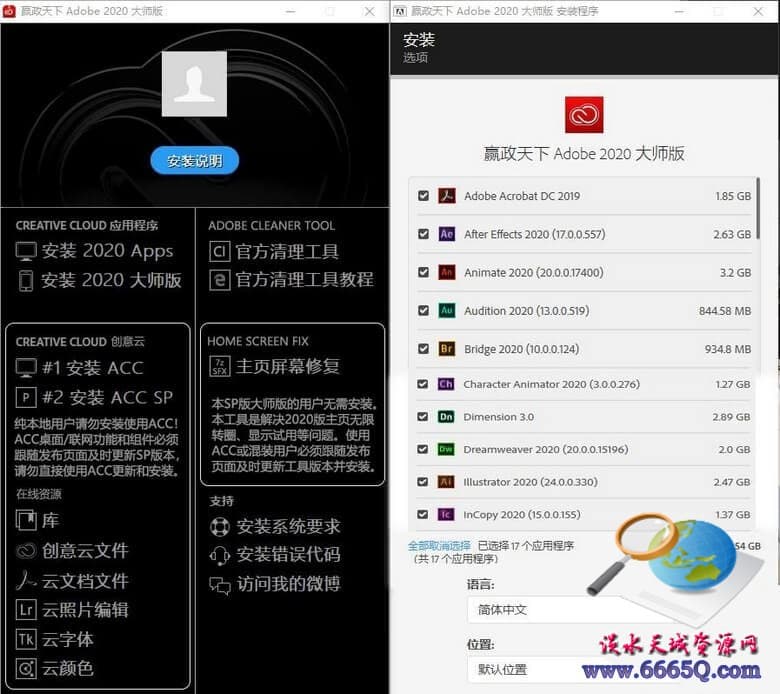The width and height of the screenshot is (780, 694).
Task: Click the monitor icon for #1 安装 ACC
Action: (26, 368)
